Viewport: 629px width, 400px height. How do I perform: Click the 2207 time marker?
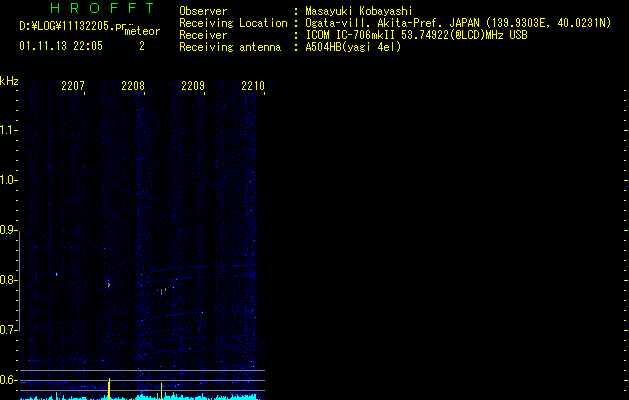[73, 86]
